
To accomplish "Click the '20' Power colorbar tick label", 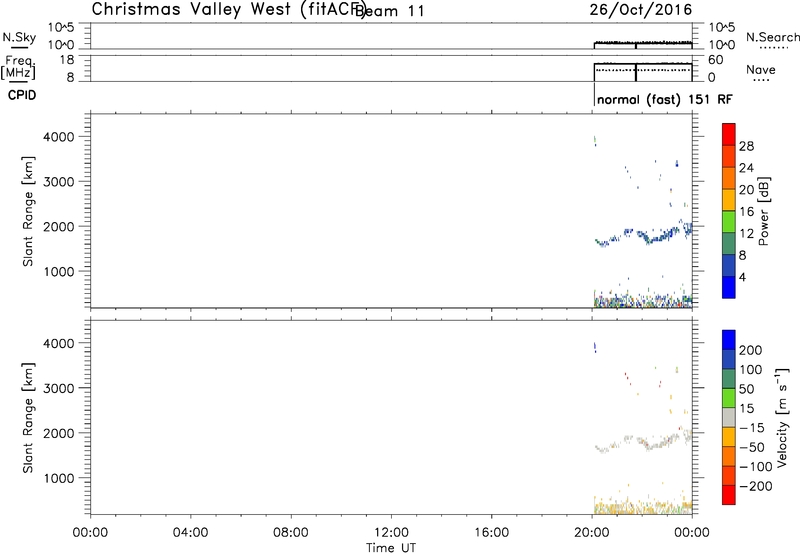I will [x=746, y=190].
